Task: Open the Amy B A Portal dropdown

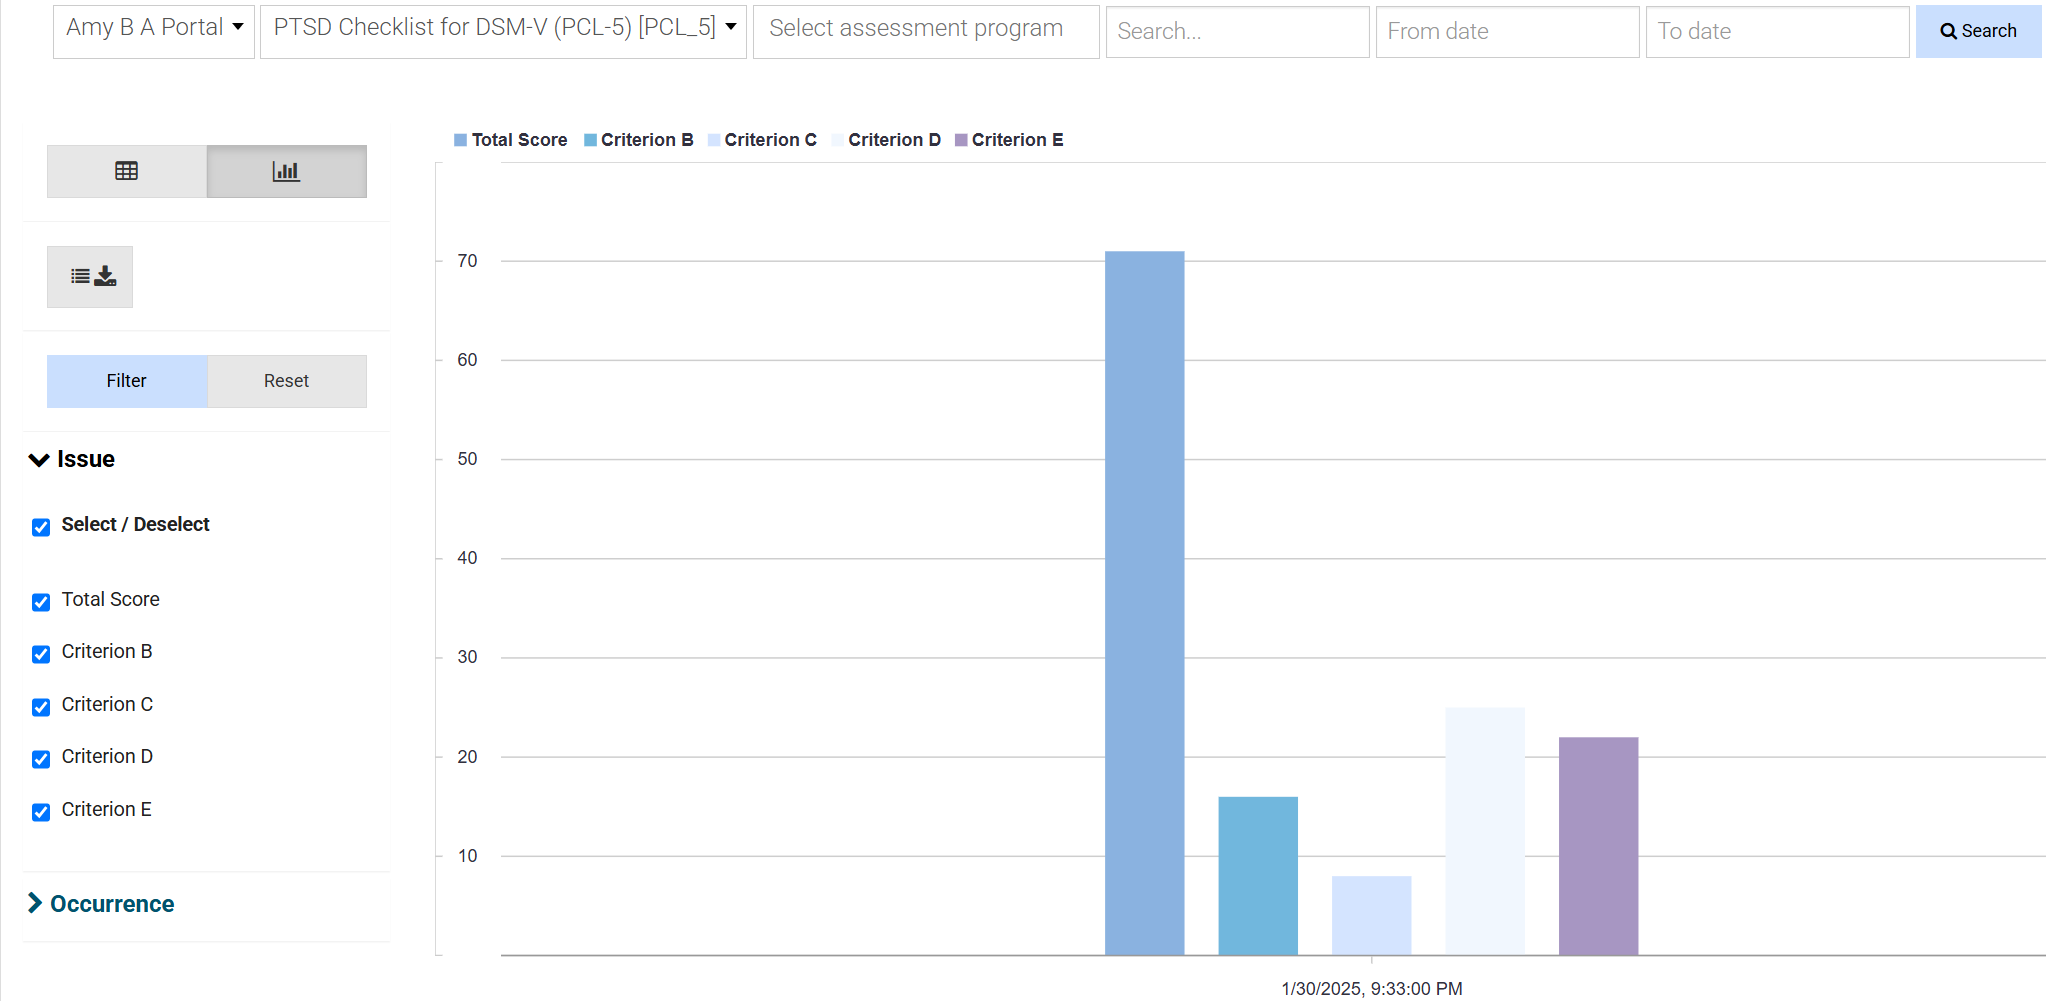Action: coord(154,29)
